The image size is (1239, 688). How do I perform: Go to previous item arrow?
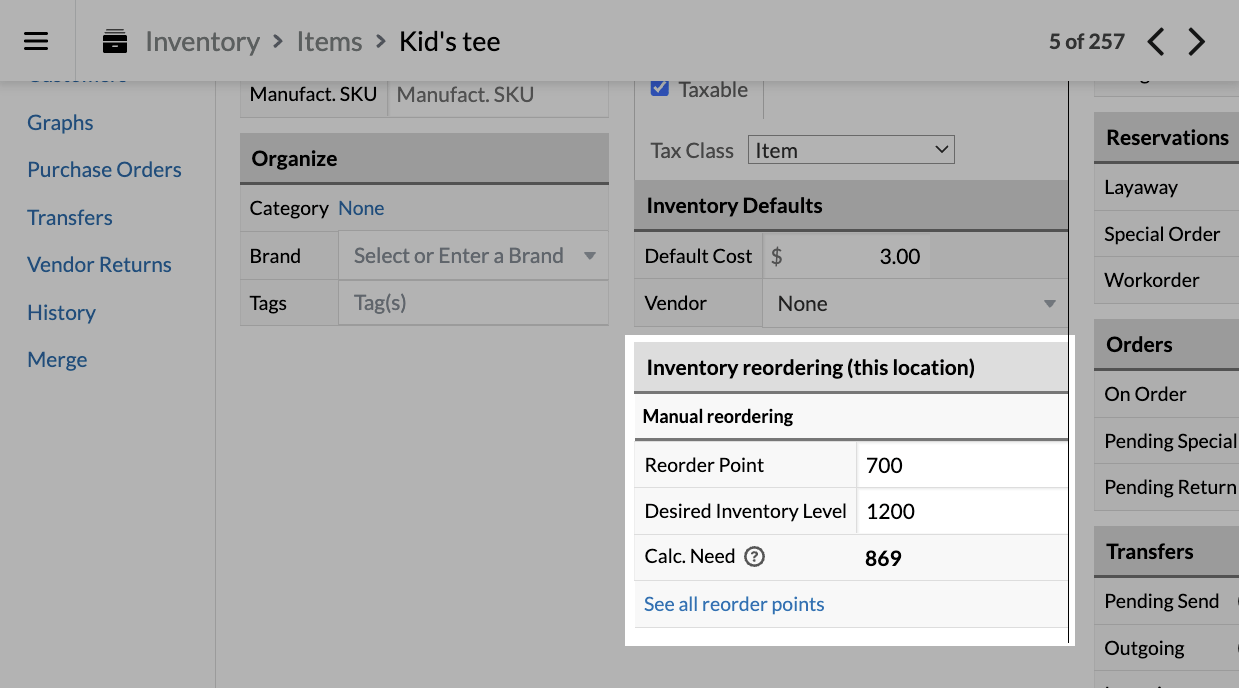1156,42
